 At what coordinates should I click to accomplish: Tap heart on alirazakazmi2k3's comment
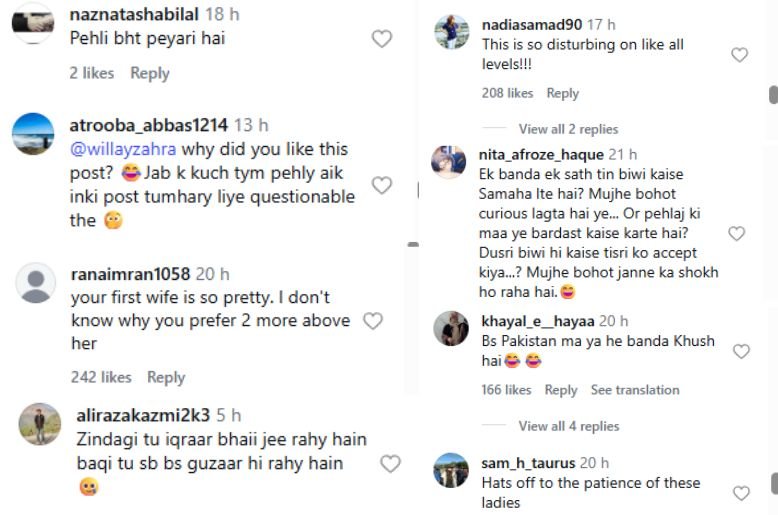pos(390,464)
